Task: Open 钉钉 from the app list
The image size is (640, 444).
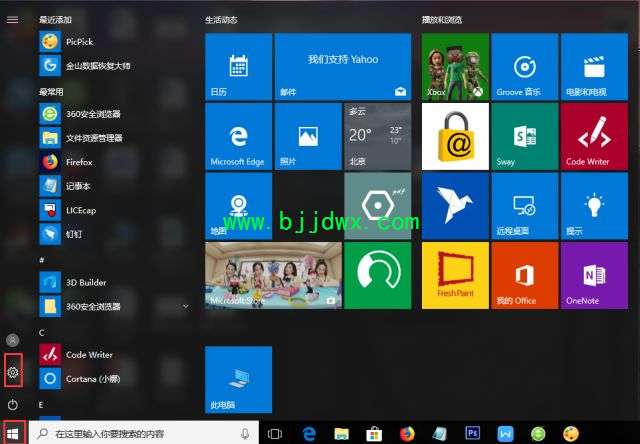Action: tap(114, 234)
